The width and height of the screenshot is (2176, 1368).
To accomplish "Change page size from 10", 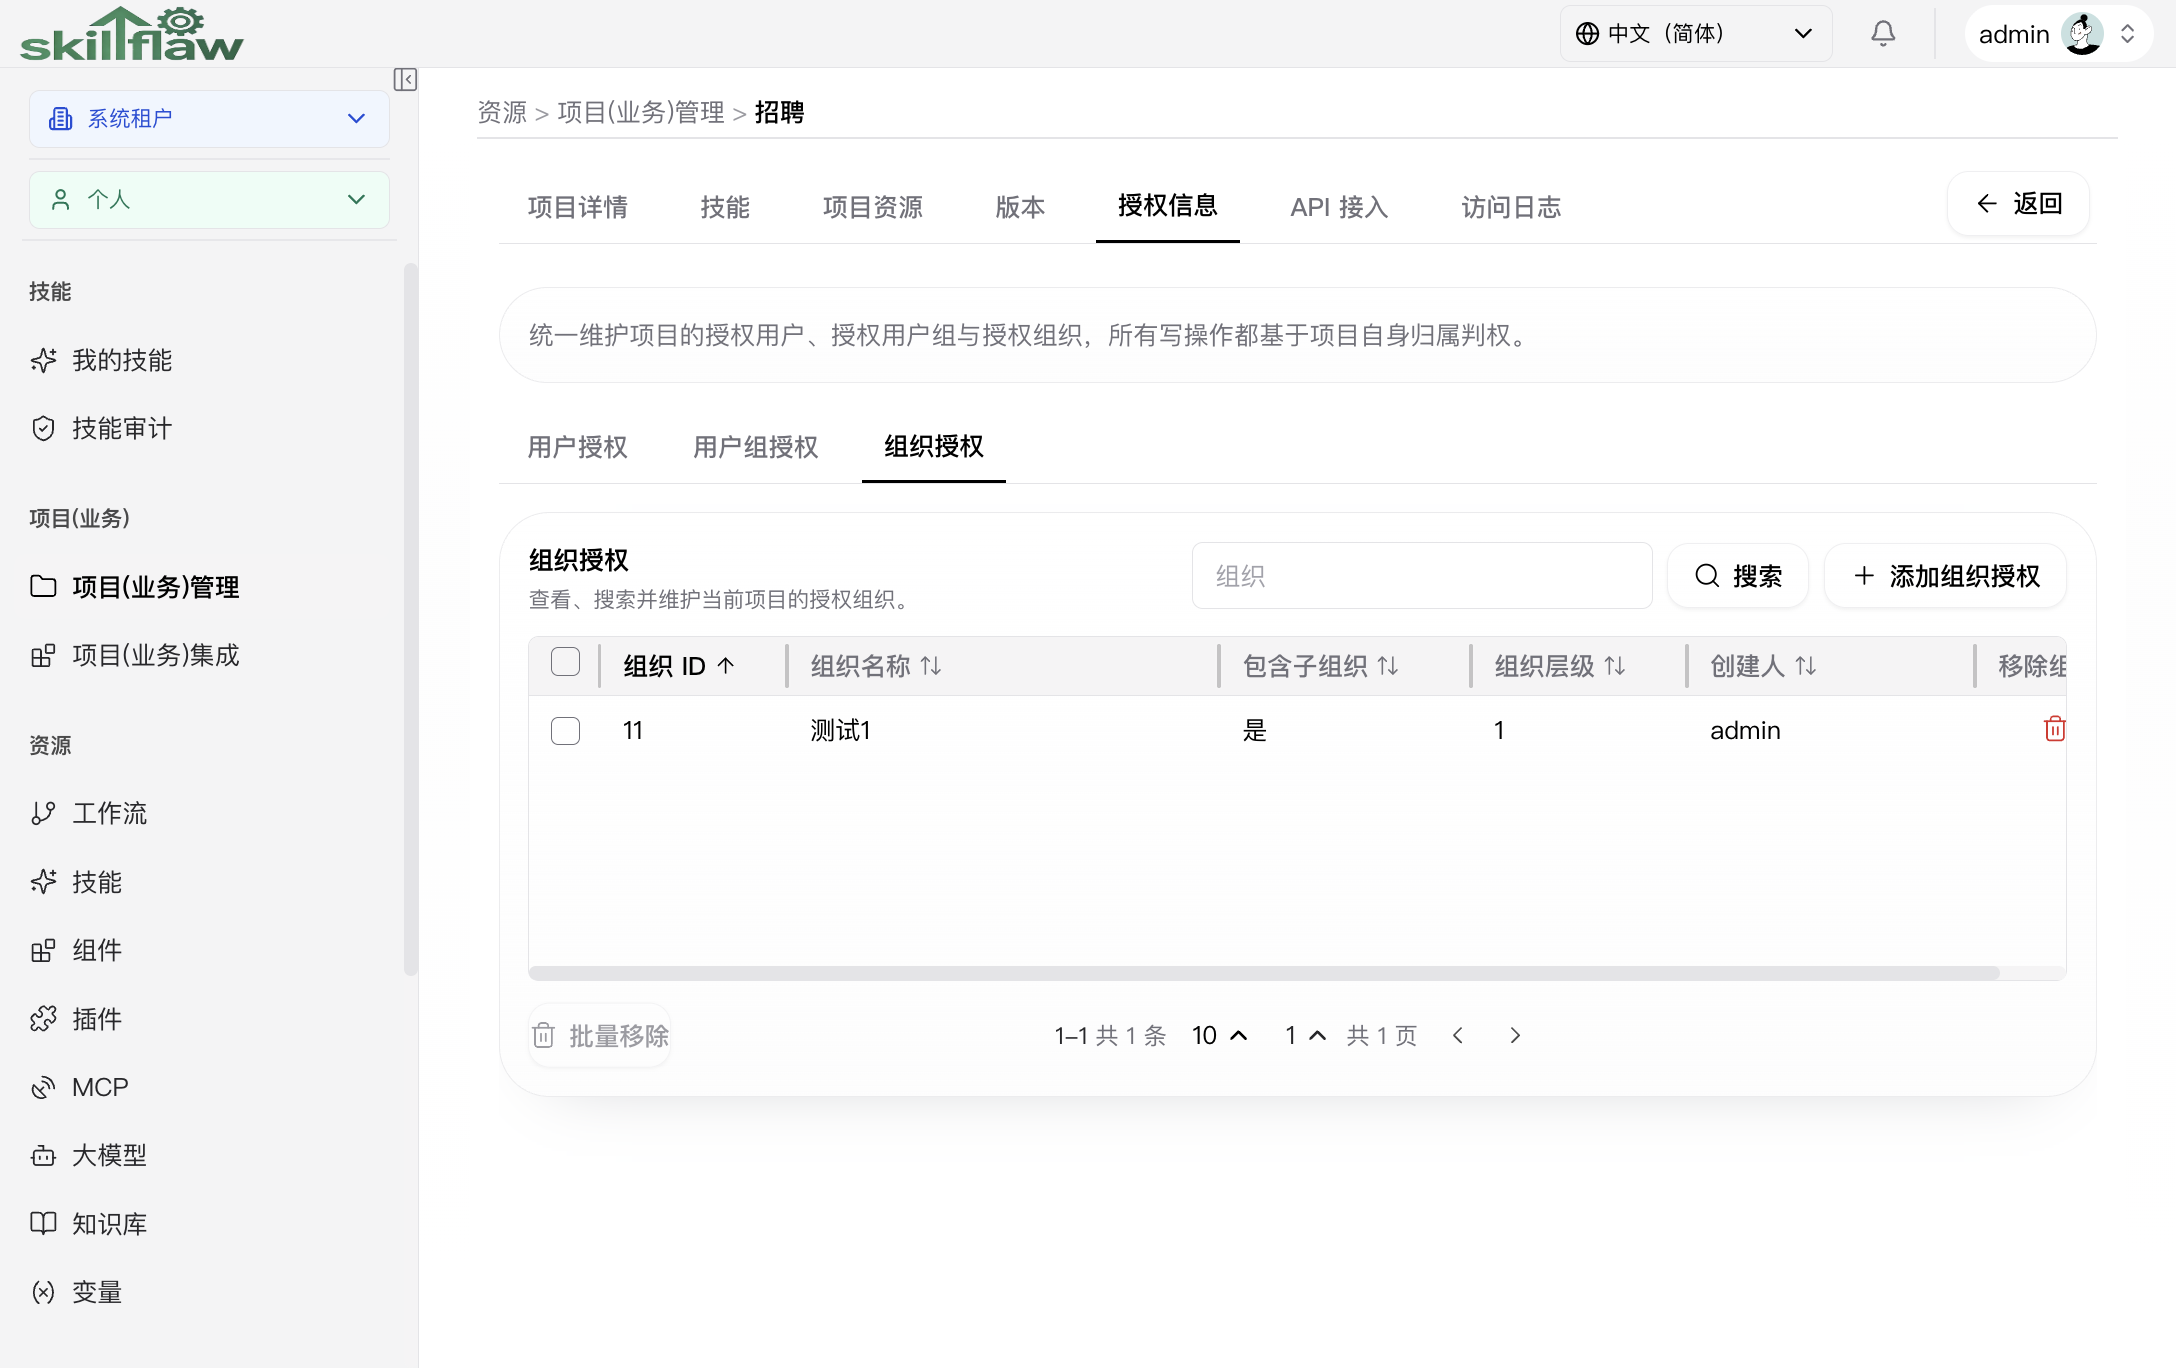I will [1219, 1036].
